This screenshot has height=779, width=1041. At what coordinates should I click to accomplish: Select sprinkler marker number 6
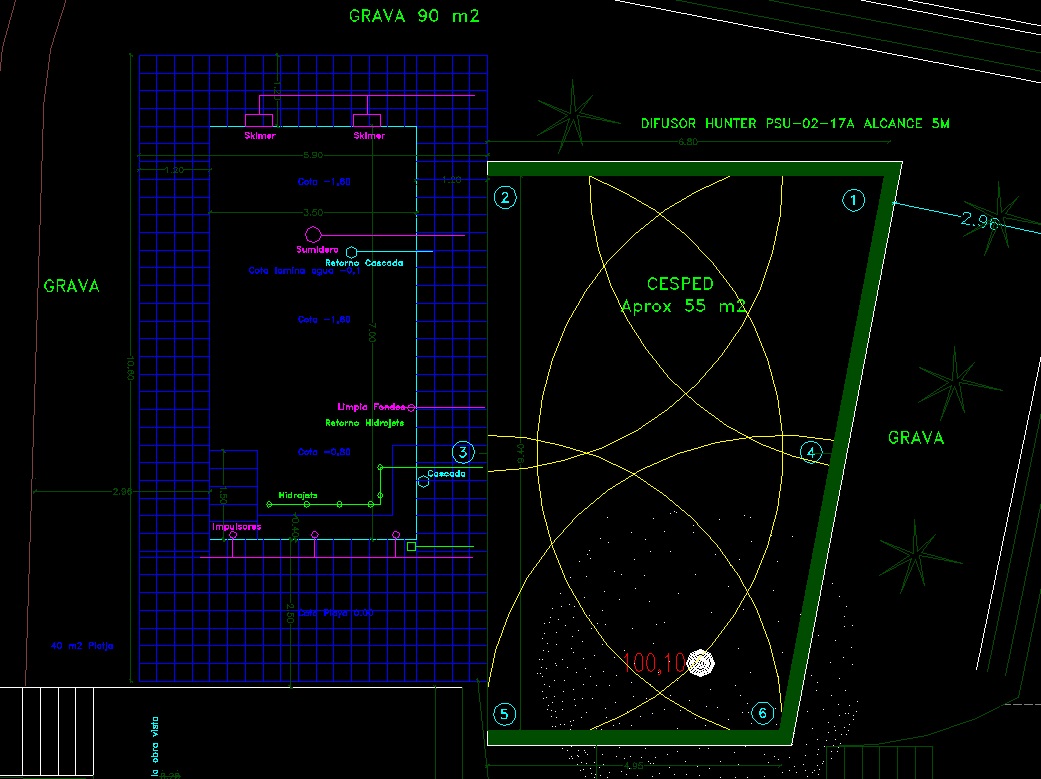point(763,713)
